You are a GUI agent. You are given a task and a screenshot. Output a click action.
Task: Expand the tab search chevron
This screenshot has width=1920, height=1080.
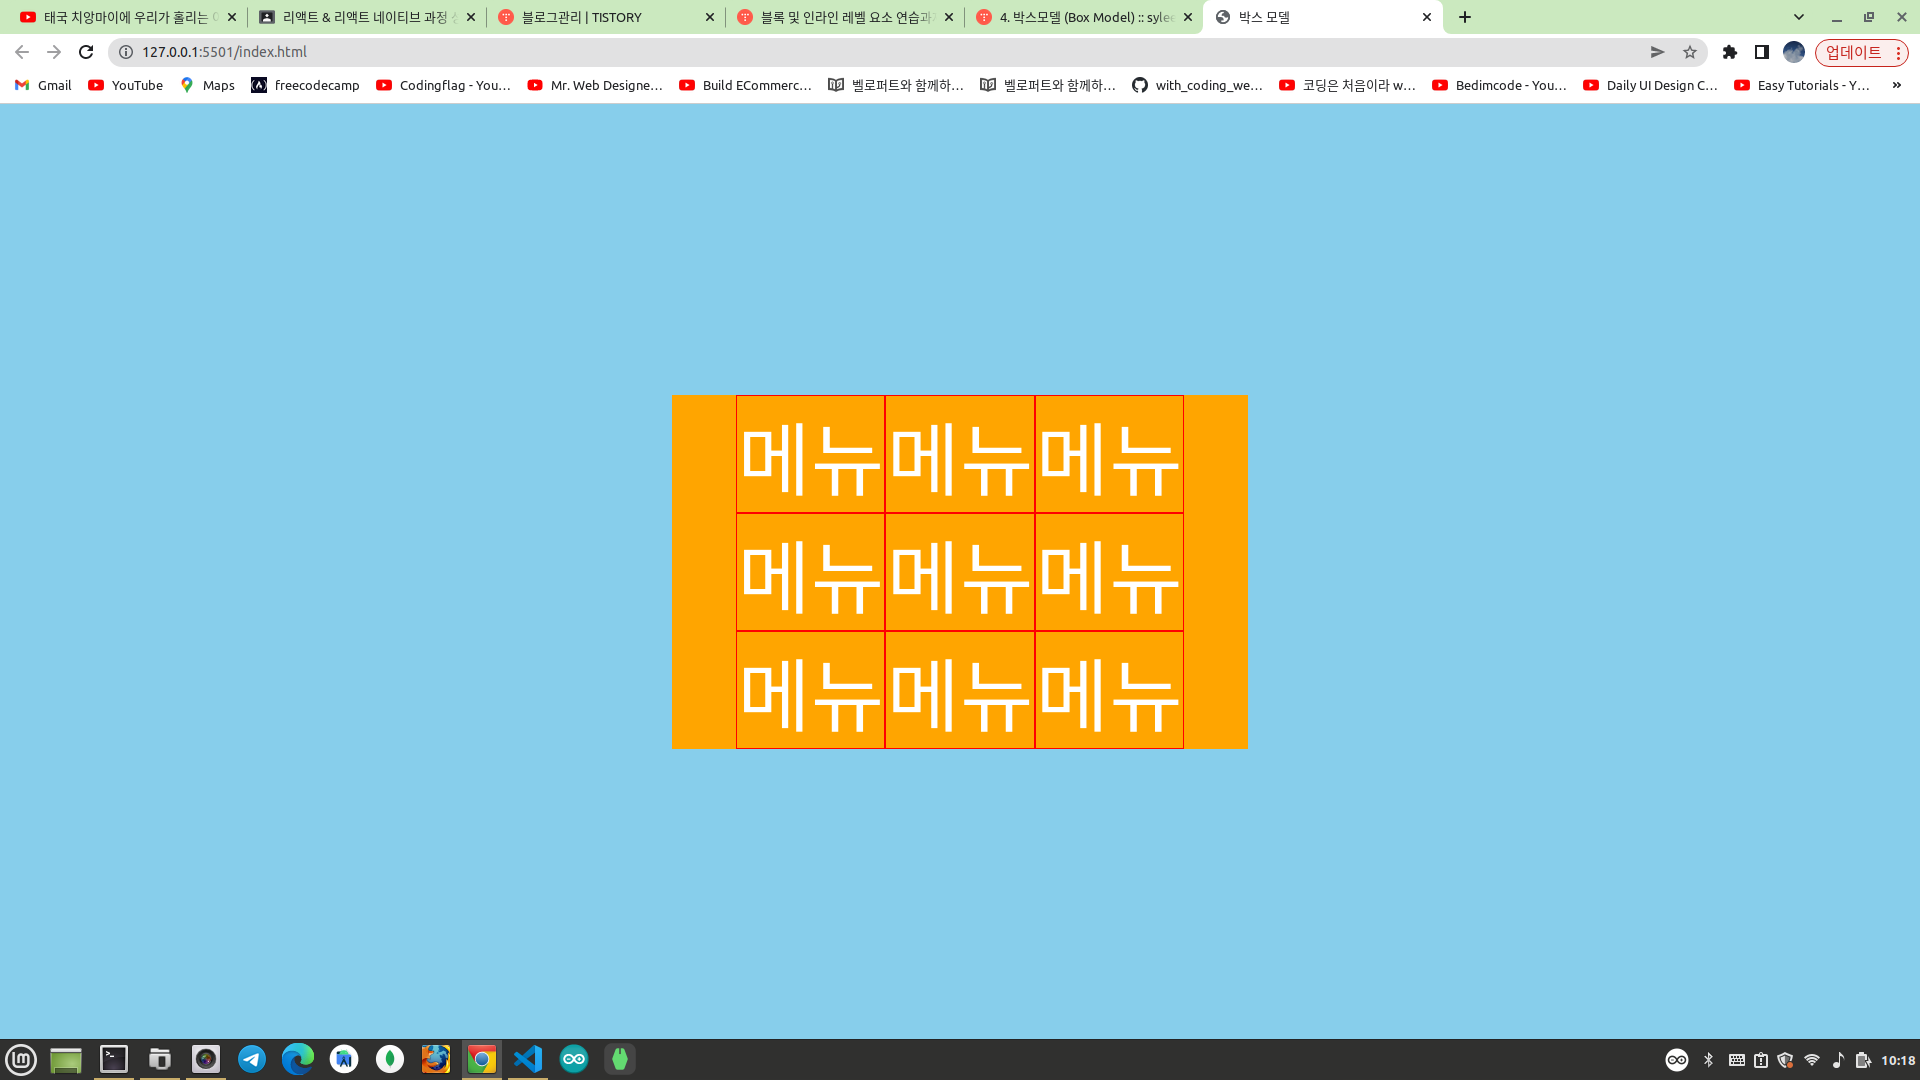coord(1799,17)
